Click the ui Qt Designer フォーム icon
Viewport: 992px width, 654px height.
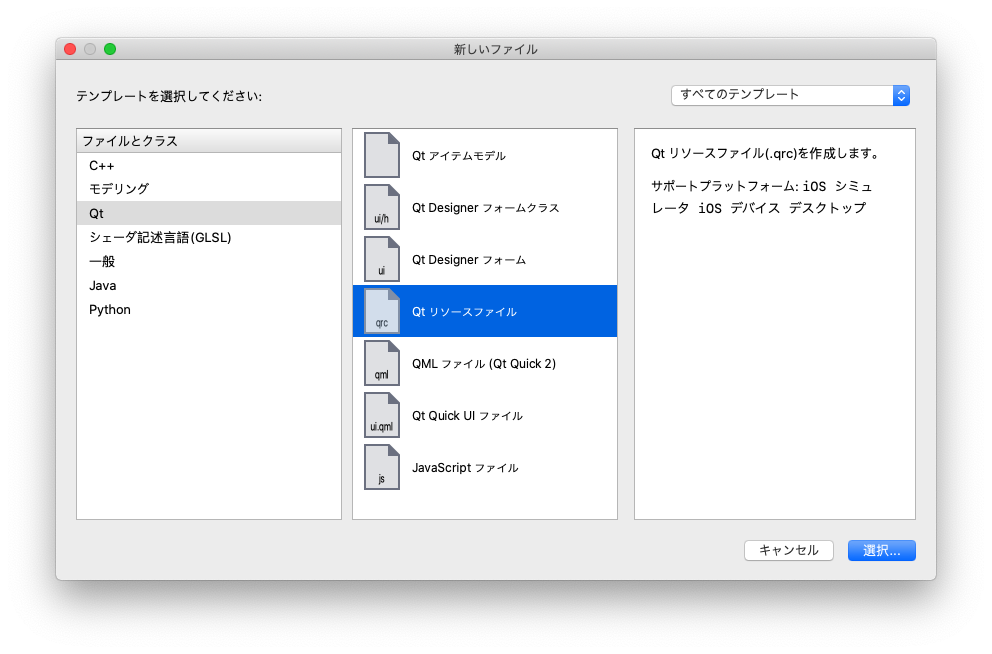(381, 259)
